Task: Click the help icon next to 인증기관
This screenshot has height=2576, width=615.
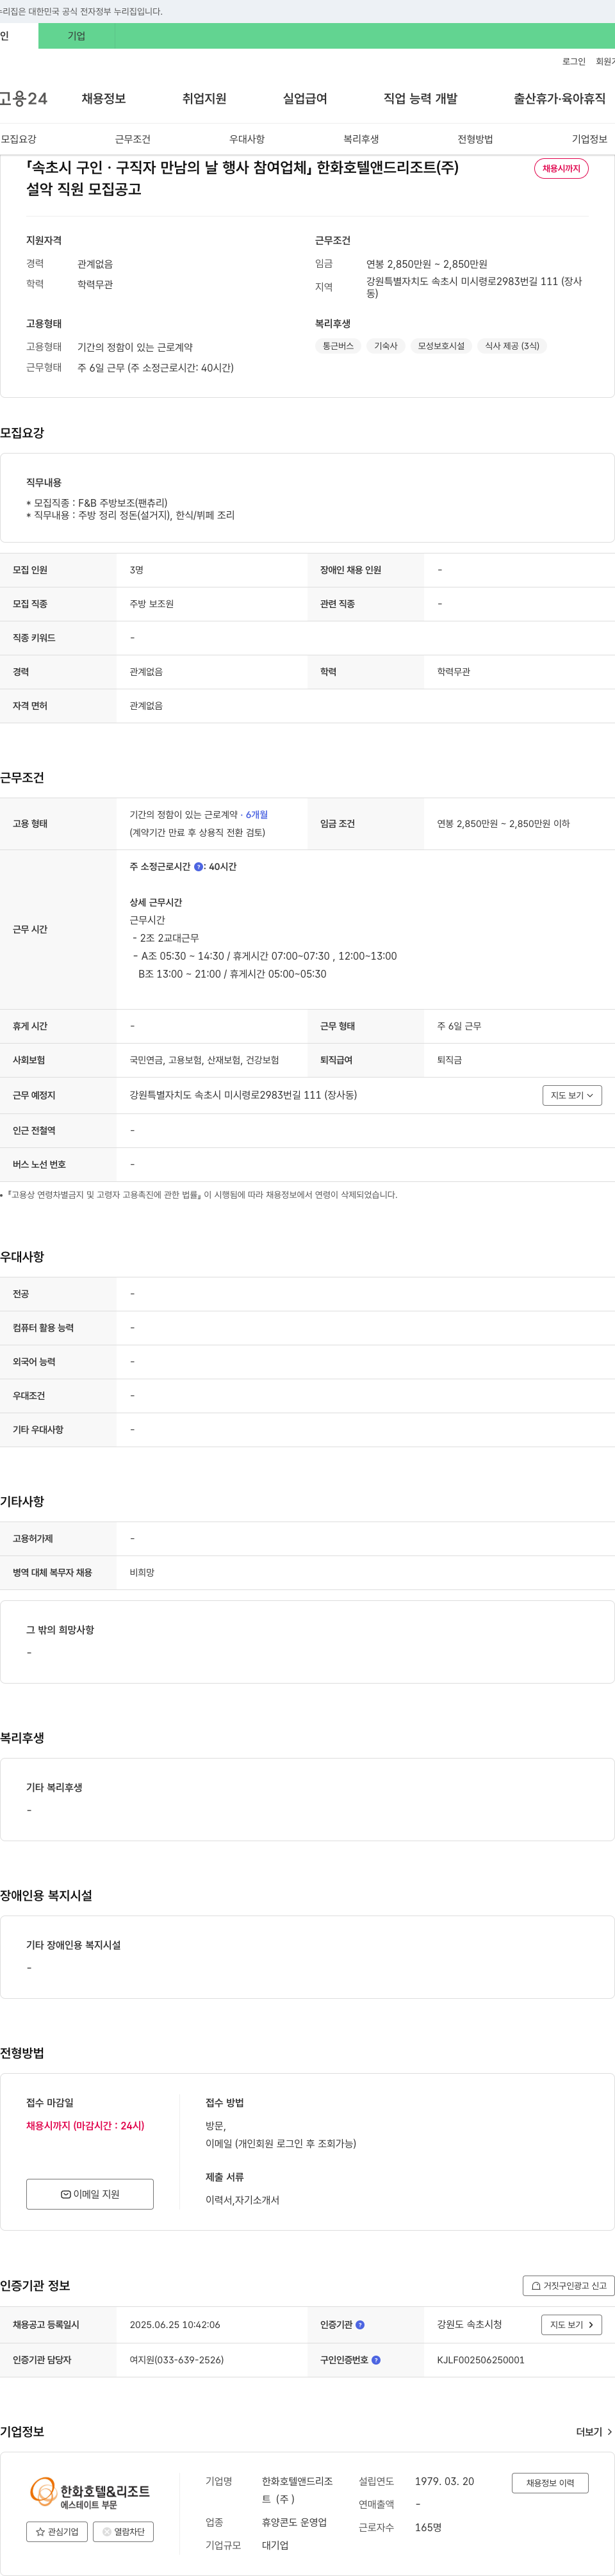Action: (x=360, y=2325)
